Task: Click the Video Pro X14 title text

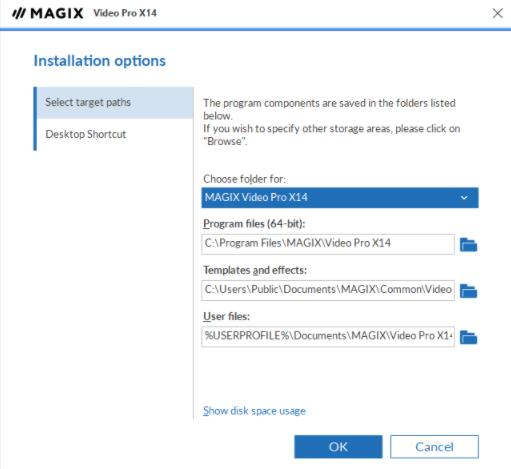Action: [x=125, y=13]
